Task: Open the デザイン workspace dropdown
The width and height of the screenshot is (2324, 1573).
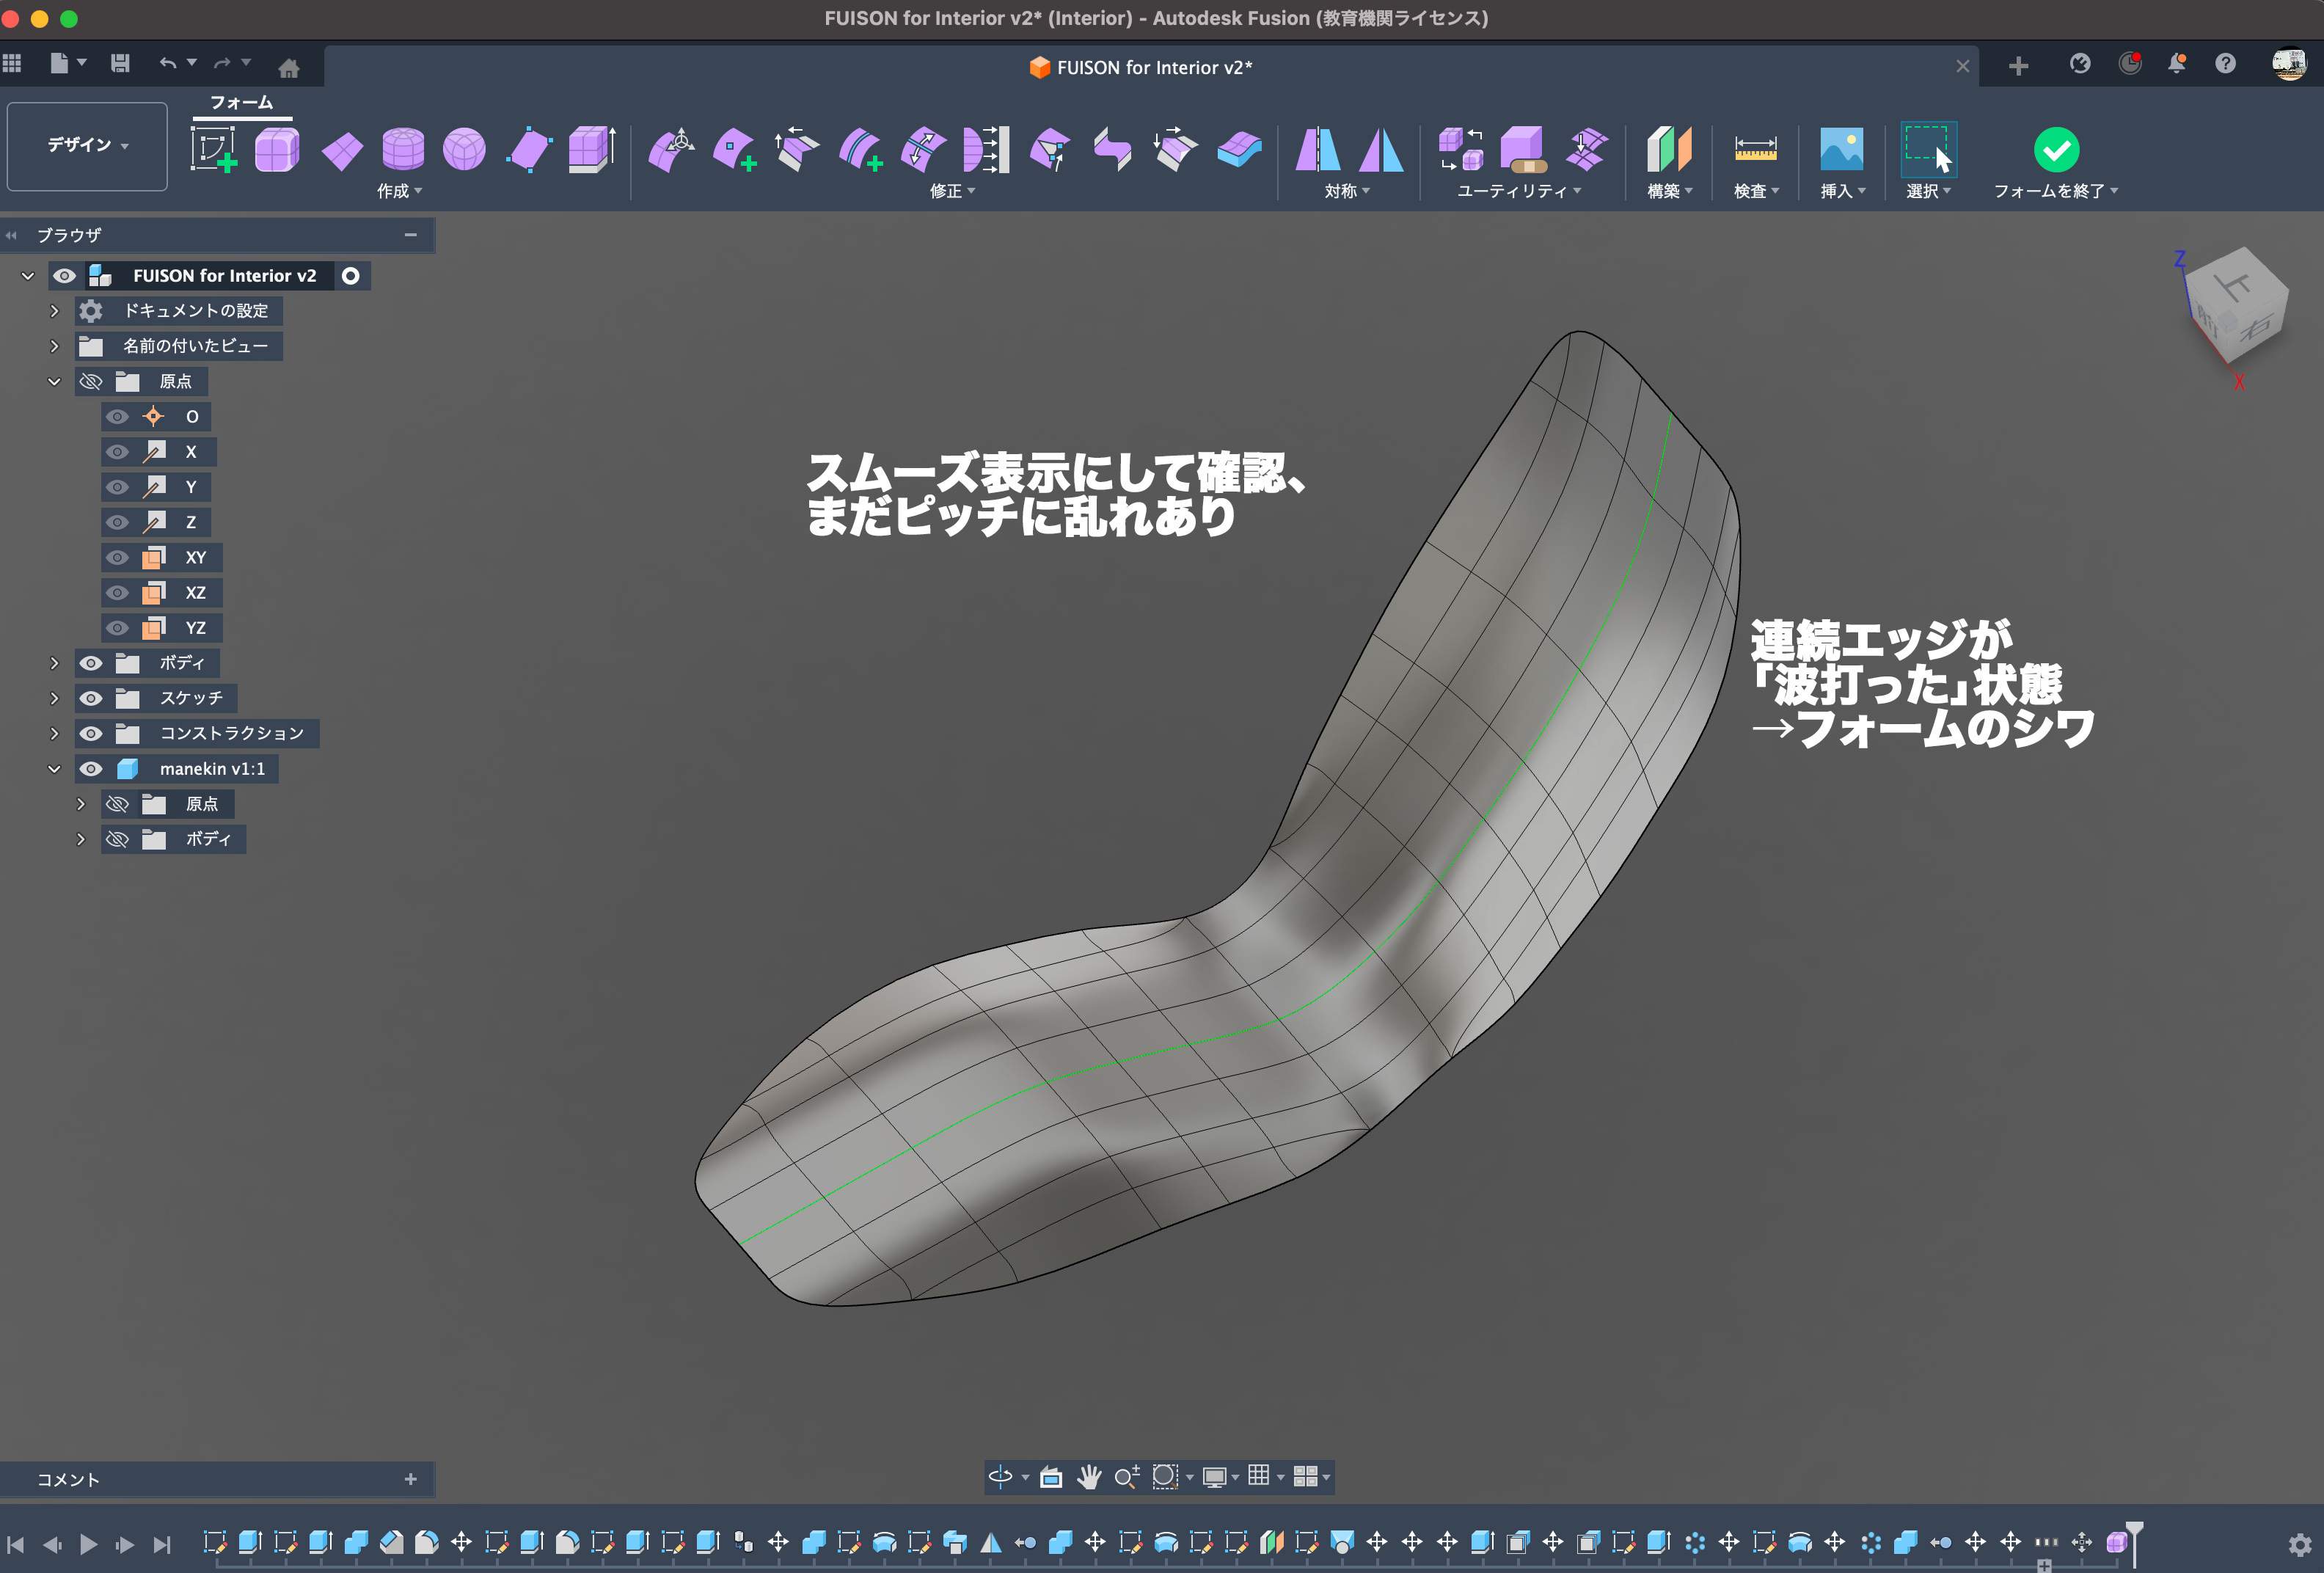Action: (87, 146)
